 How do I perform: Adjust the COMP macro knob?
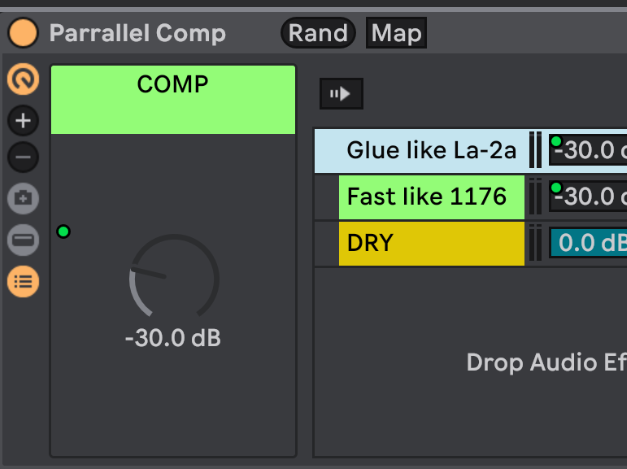pyautogui.click(x=174, y=277)
